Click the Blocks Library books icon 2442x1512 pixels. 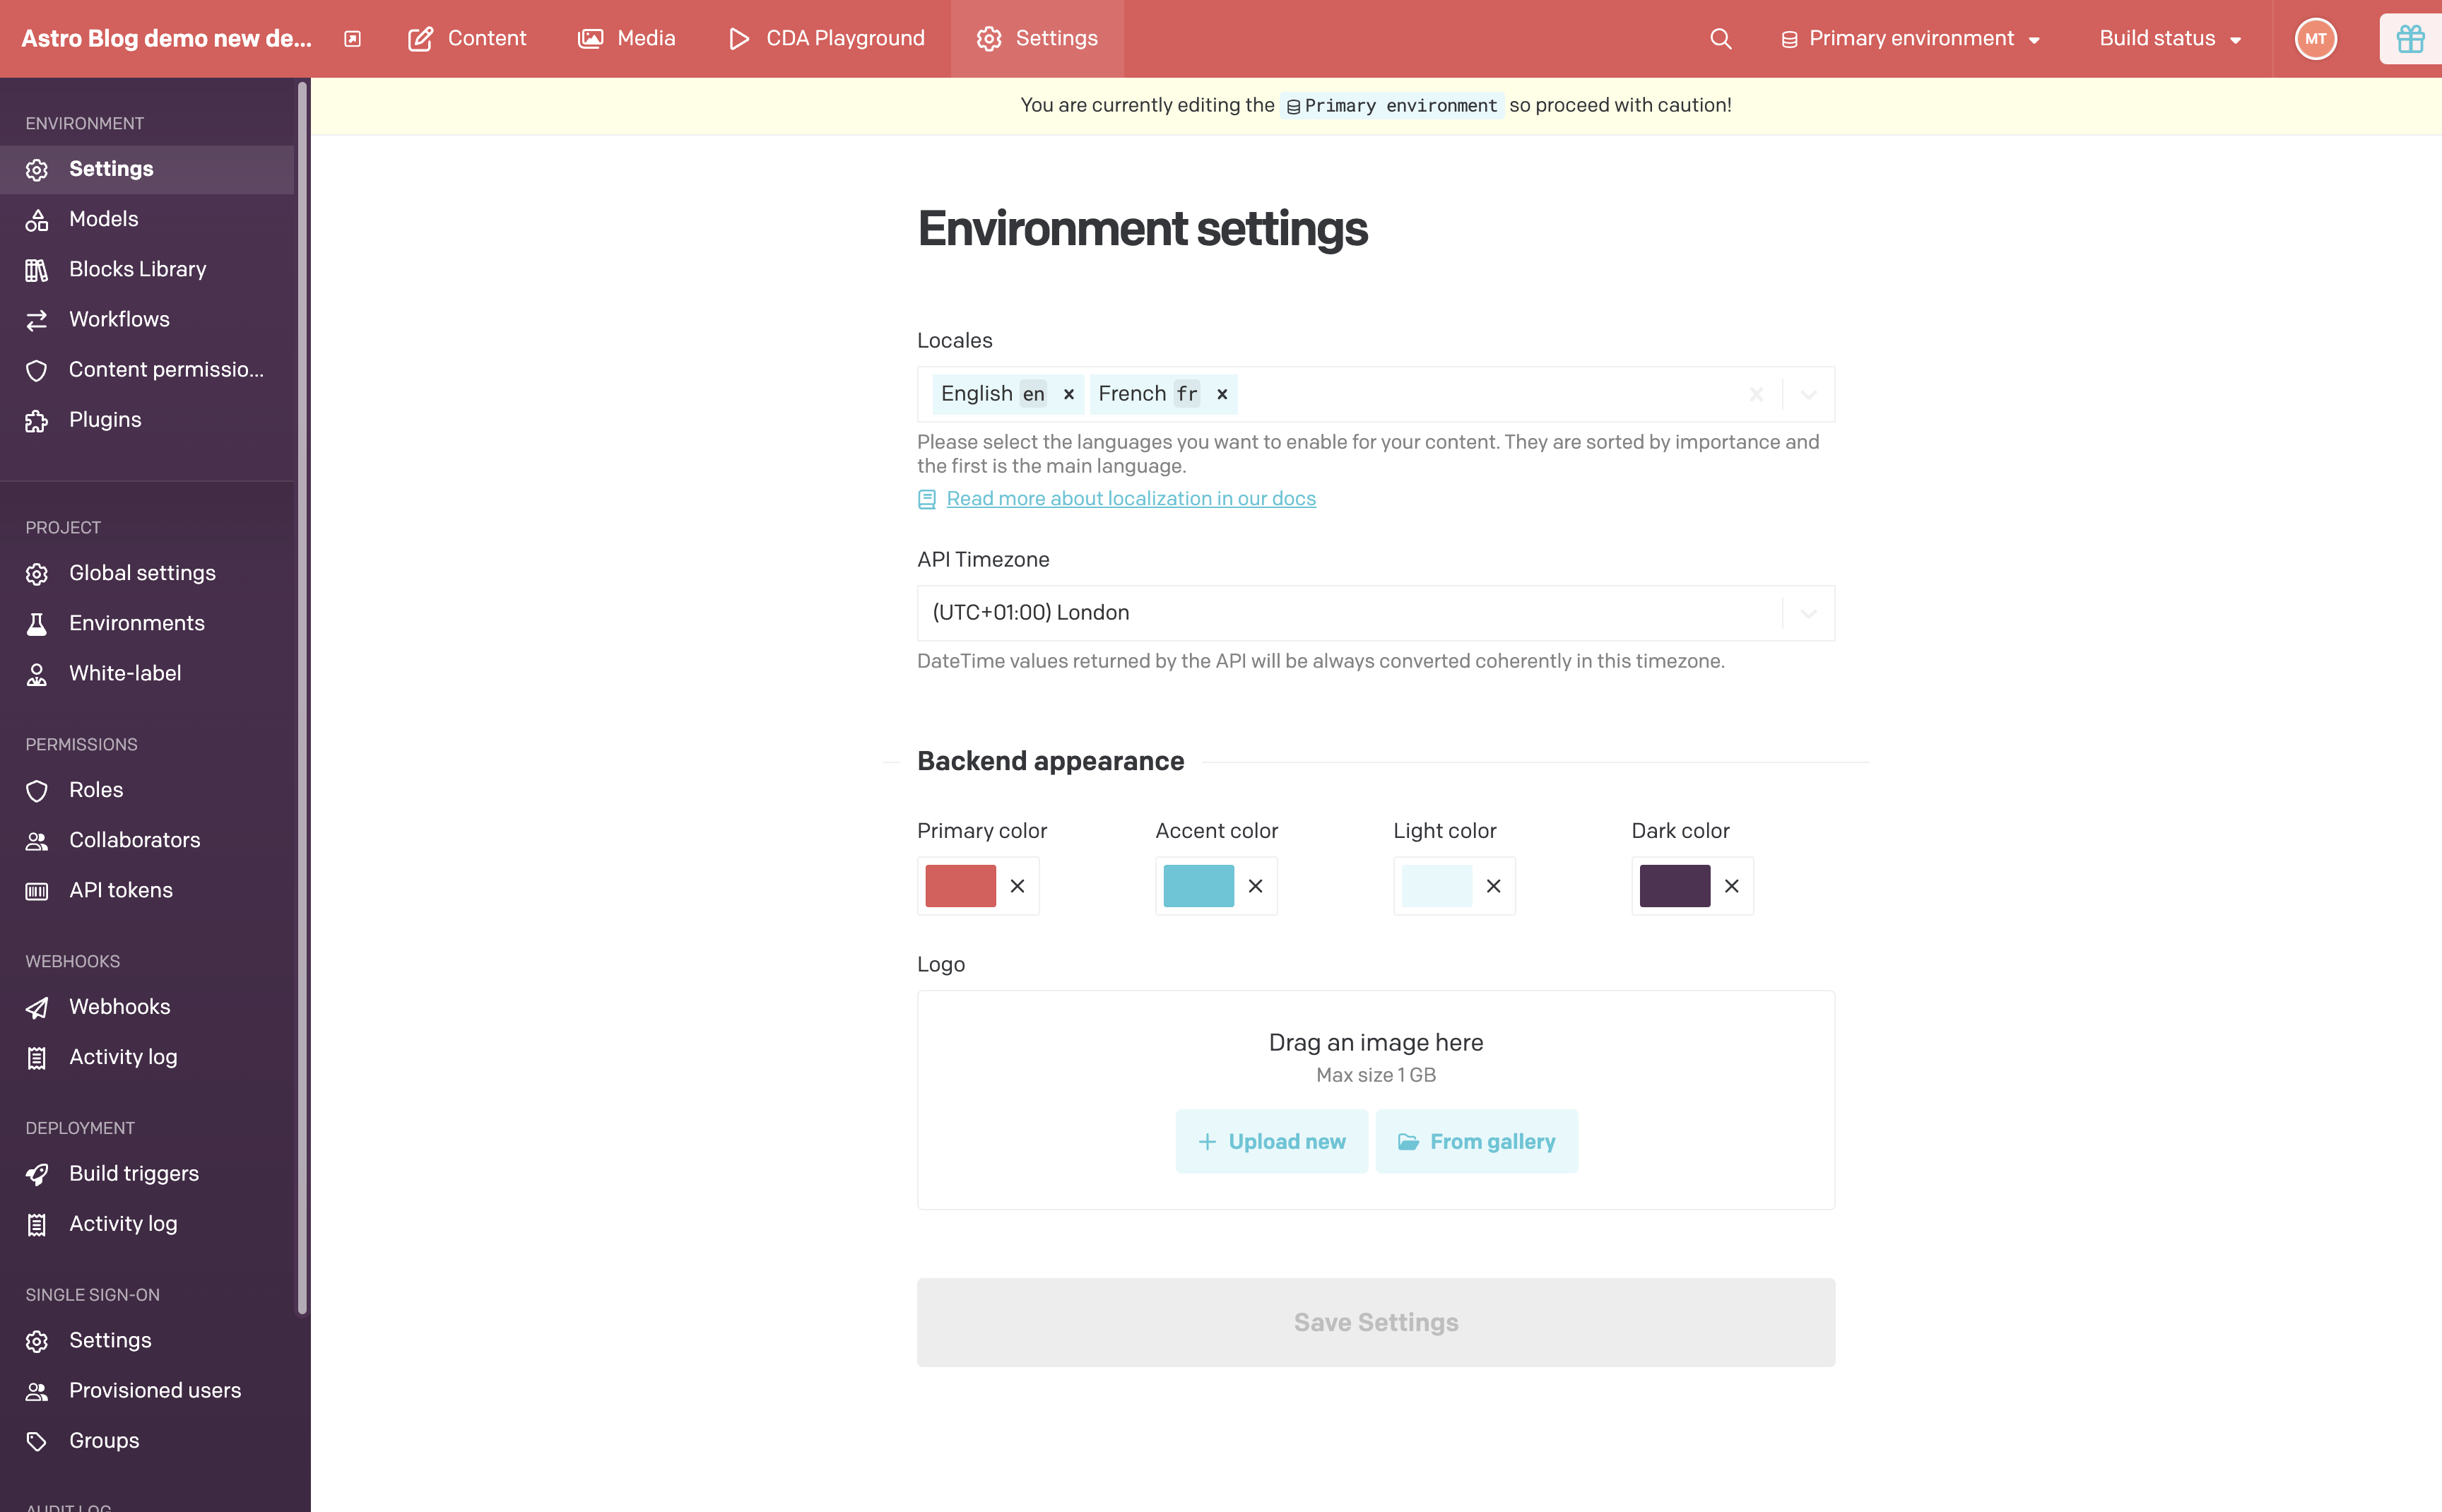point(37,270)
